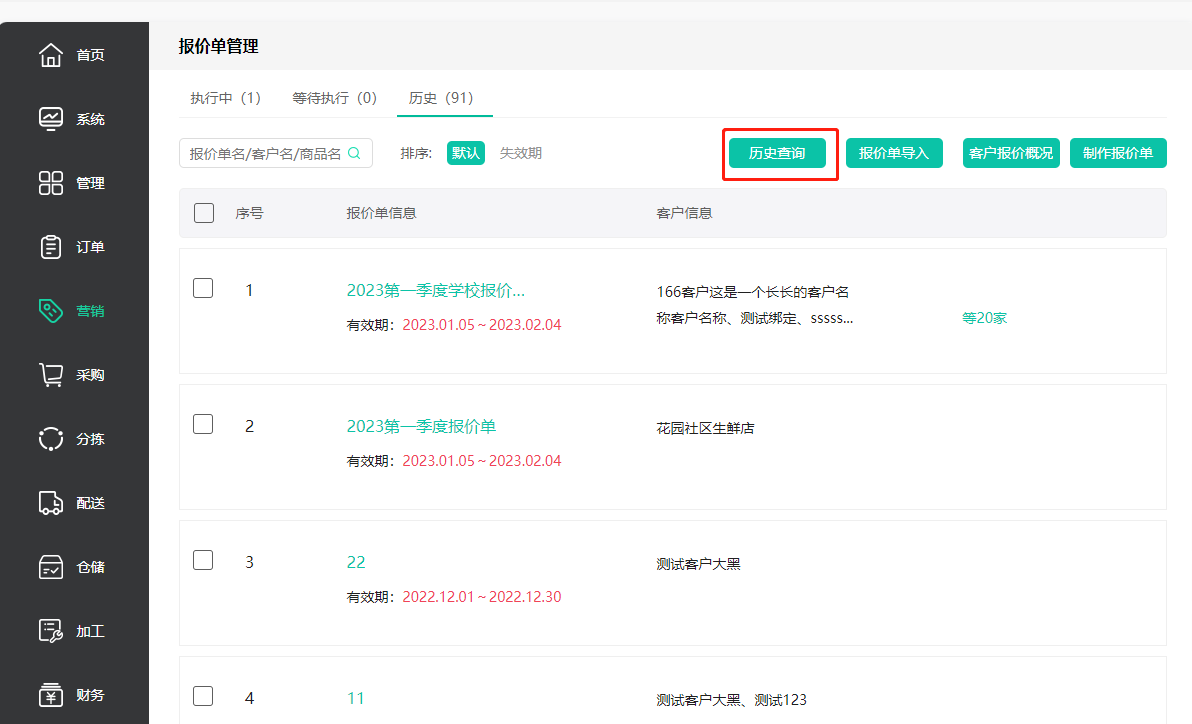Click the search magnifier icon
The image size is (1192, 724).
354,152
